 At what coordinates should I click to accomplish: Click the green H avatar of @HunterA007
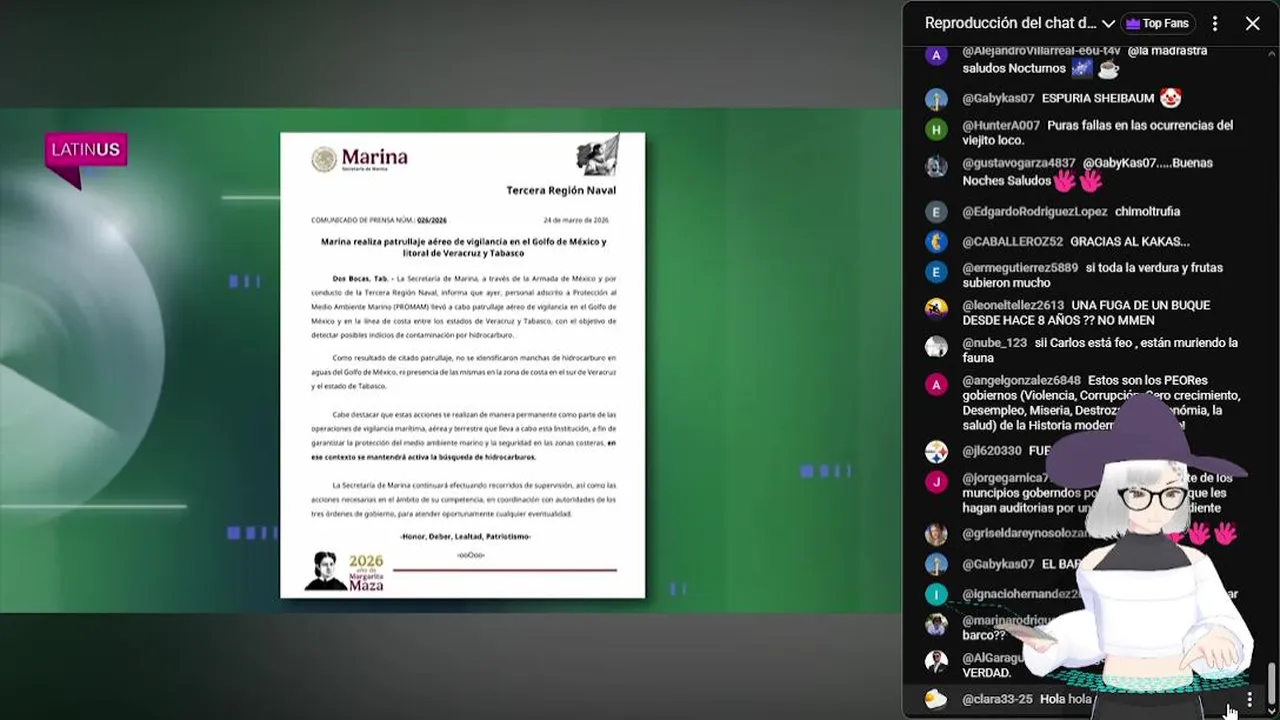[936, 129]
